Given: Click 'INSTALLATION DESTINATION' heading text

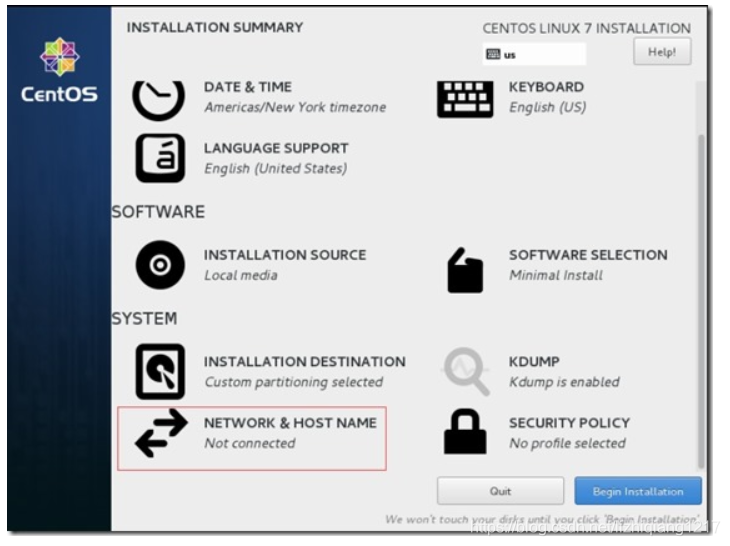Looking at the screenshot, I should click(x=304, y=362).
